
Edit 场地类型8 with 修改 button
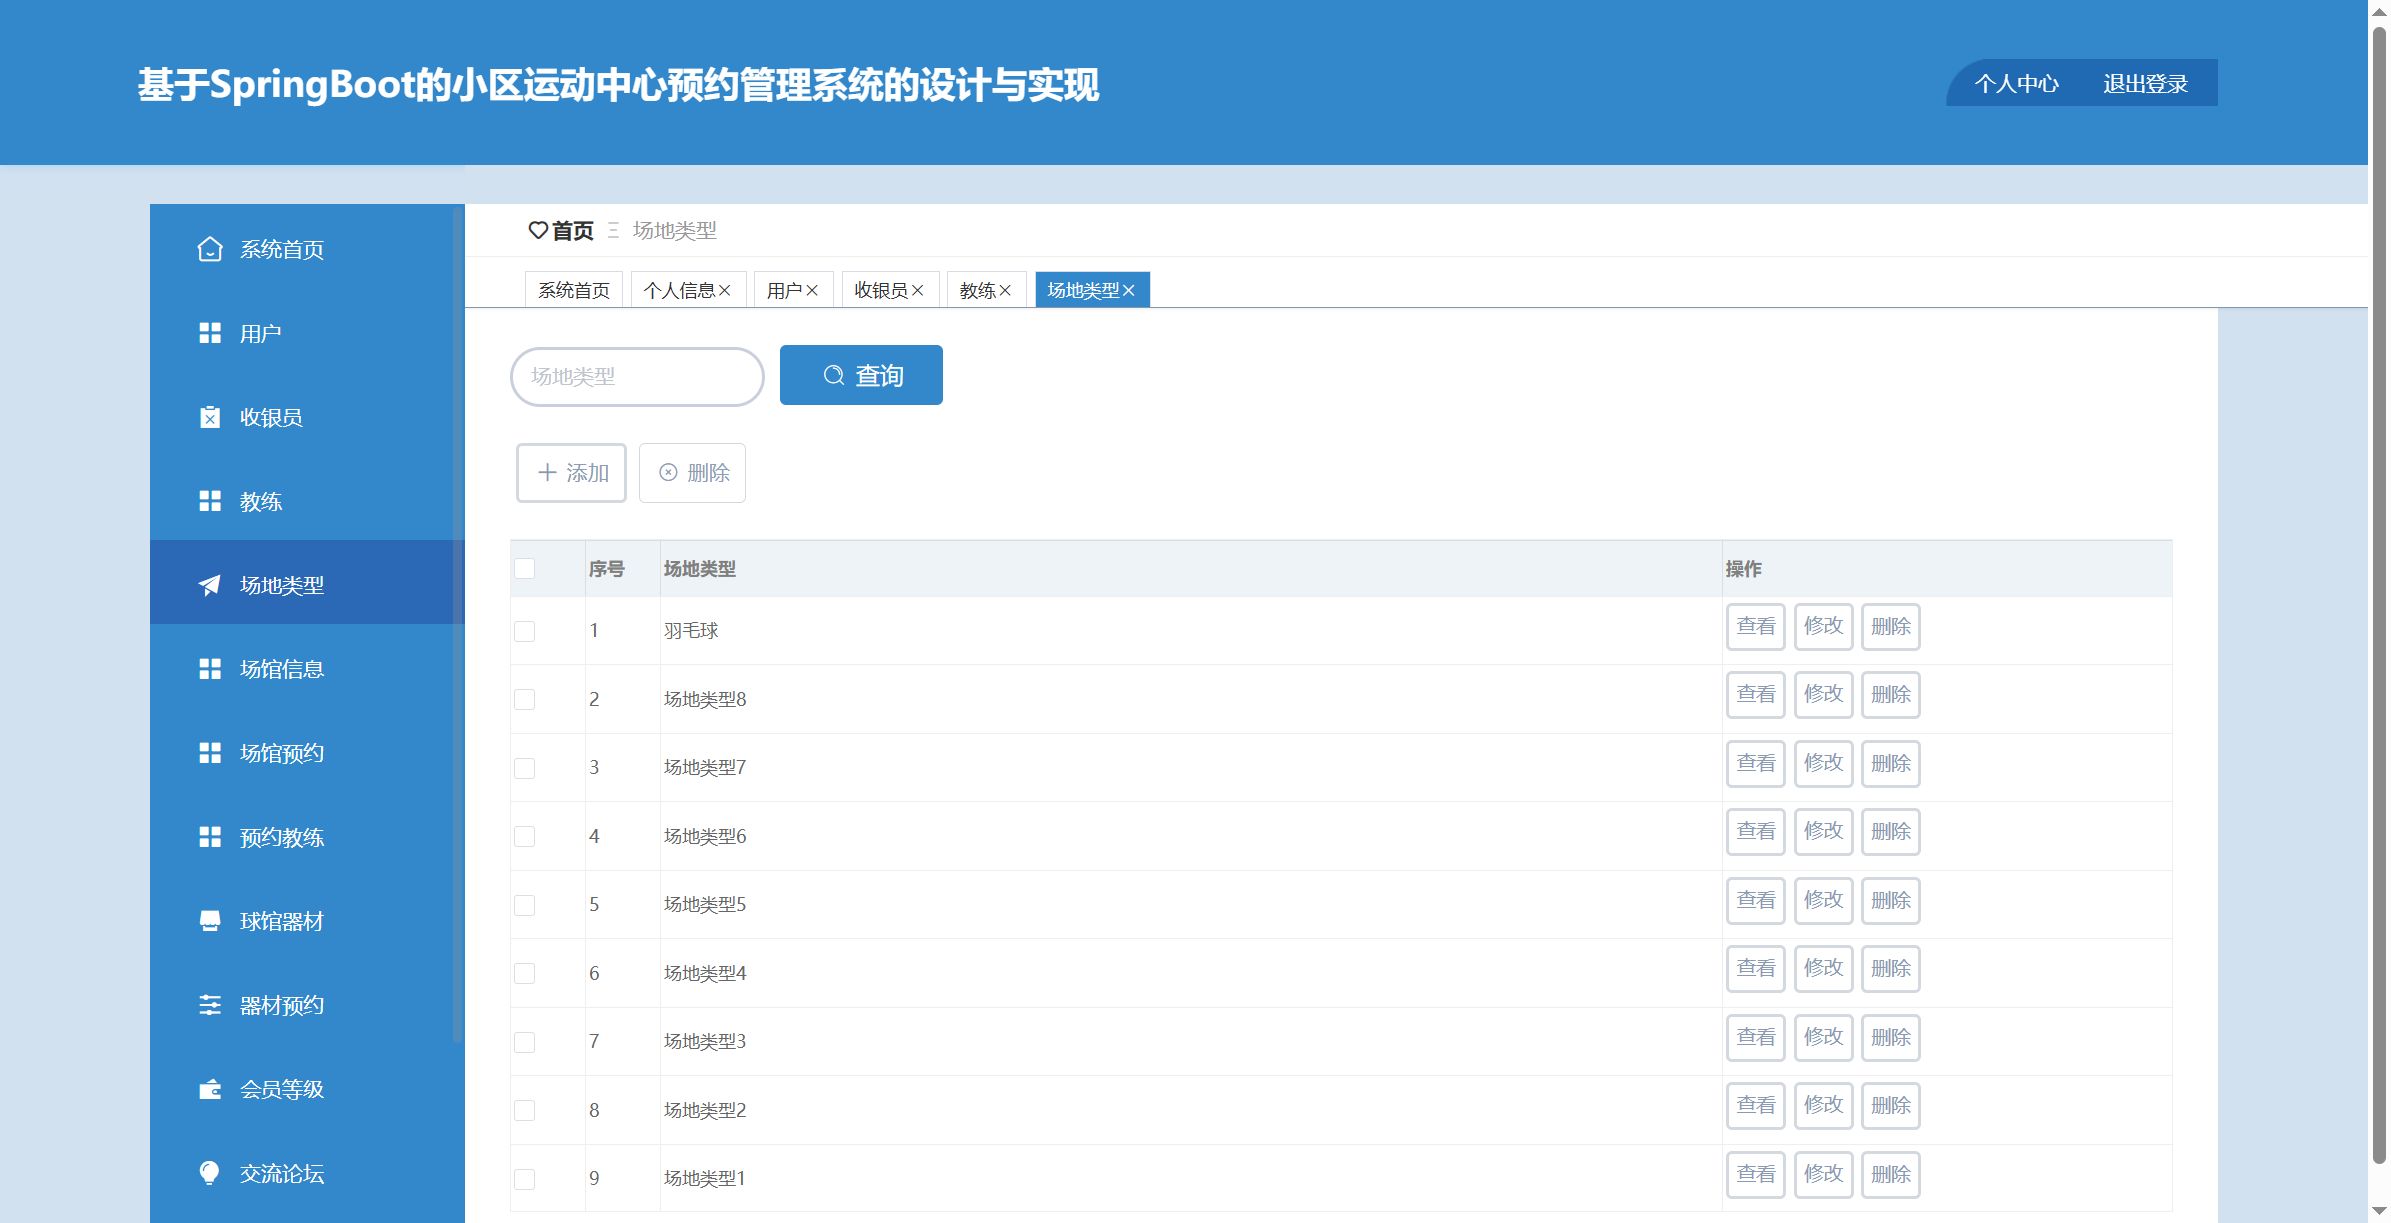coord(1824,694)
